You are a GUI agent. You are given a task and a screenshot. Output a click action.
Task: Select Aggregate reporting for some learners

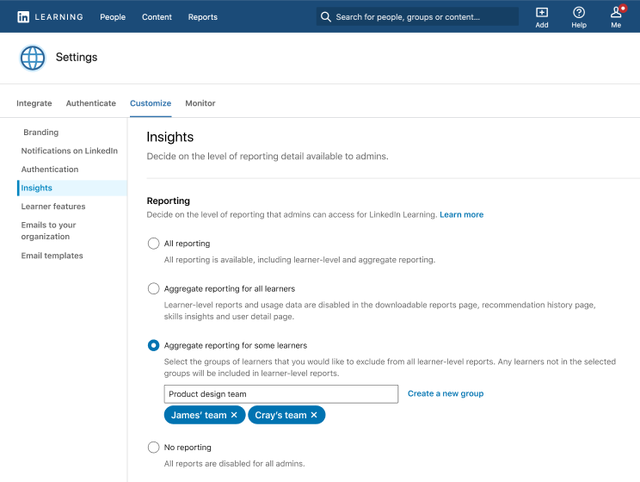[x=153, y=345]
